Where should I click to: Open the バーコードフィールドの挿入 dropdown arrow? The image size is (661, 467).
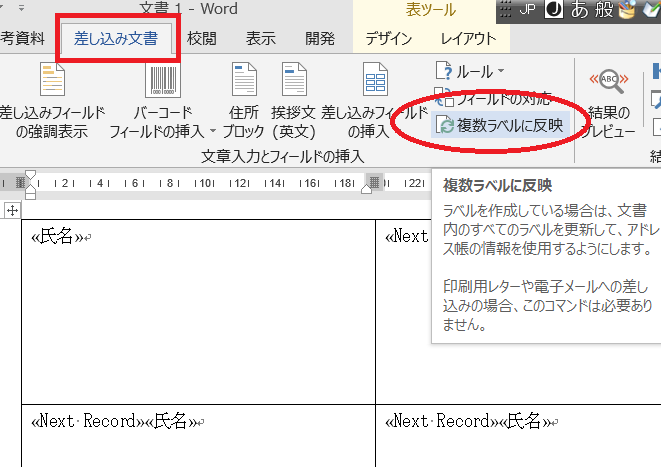click(x=212, y=131)
